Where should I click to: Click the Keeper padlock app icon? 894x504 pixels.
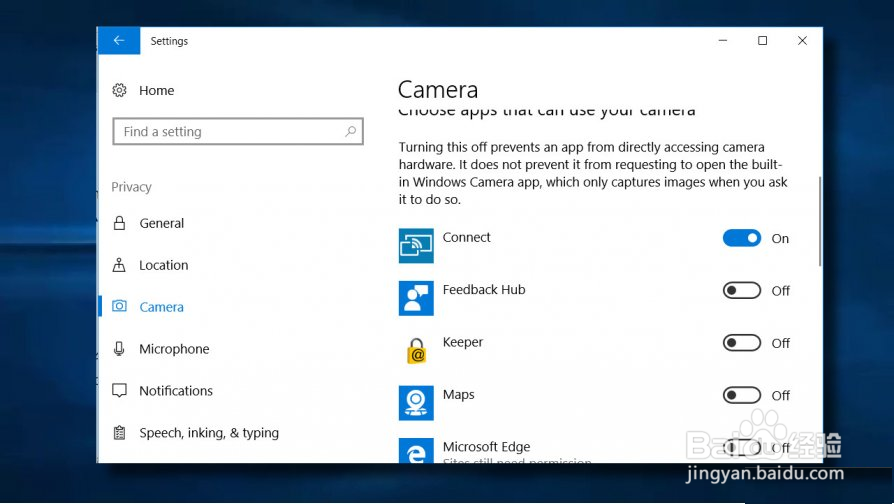point(416,351)
